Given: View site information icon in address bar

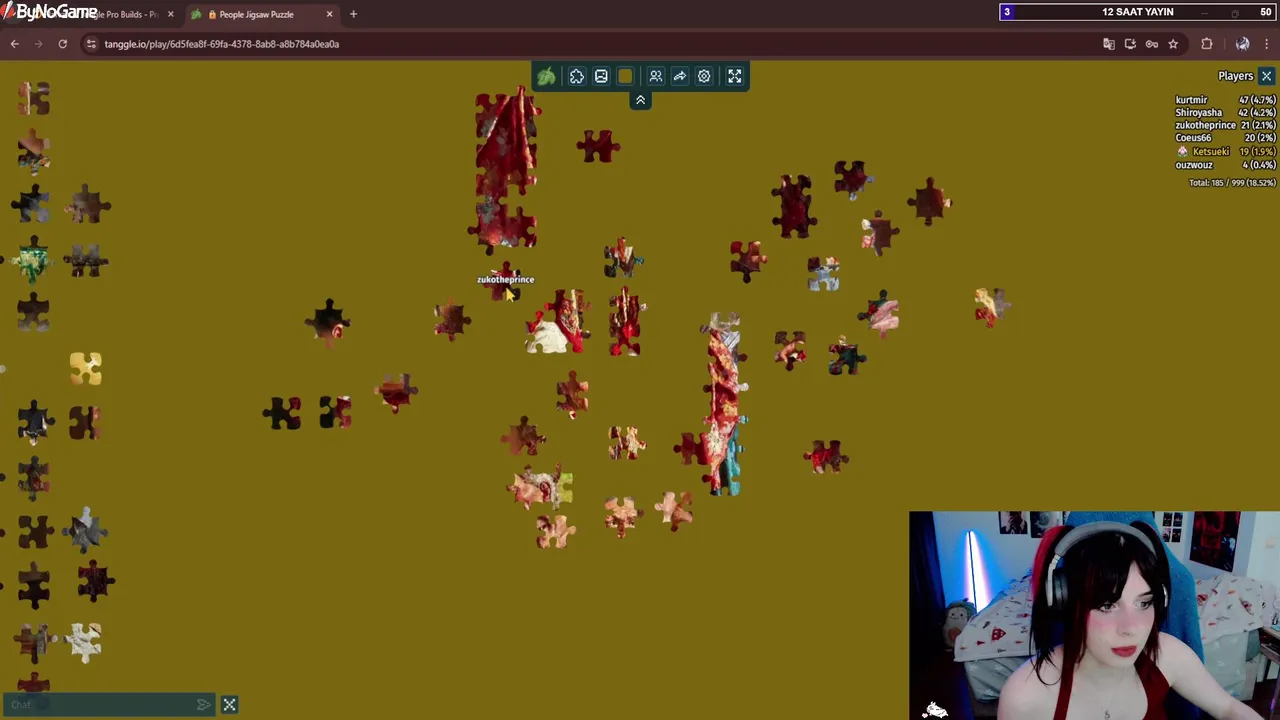Looking at the screenshot, I should click(91, 44).
